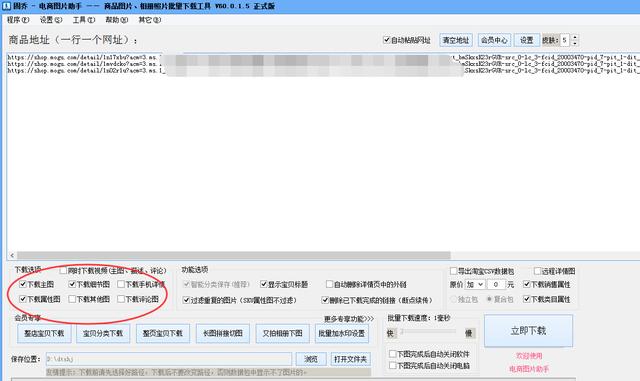Check 下载手机详情

pos(121,284)
